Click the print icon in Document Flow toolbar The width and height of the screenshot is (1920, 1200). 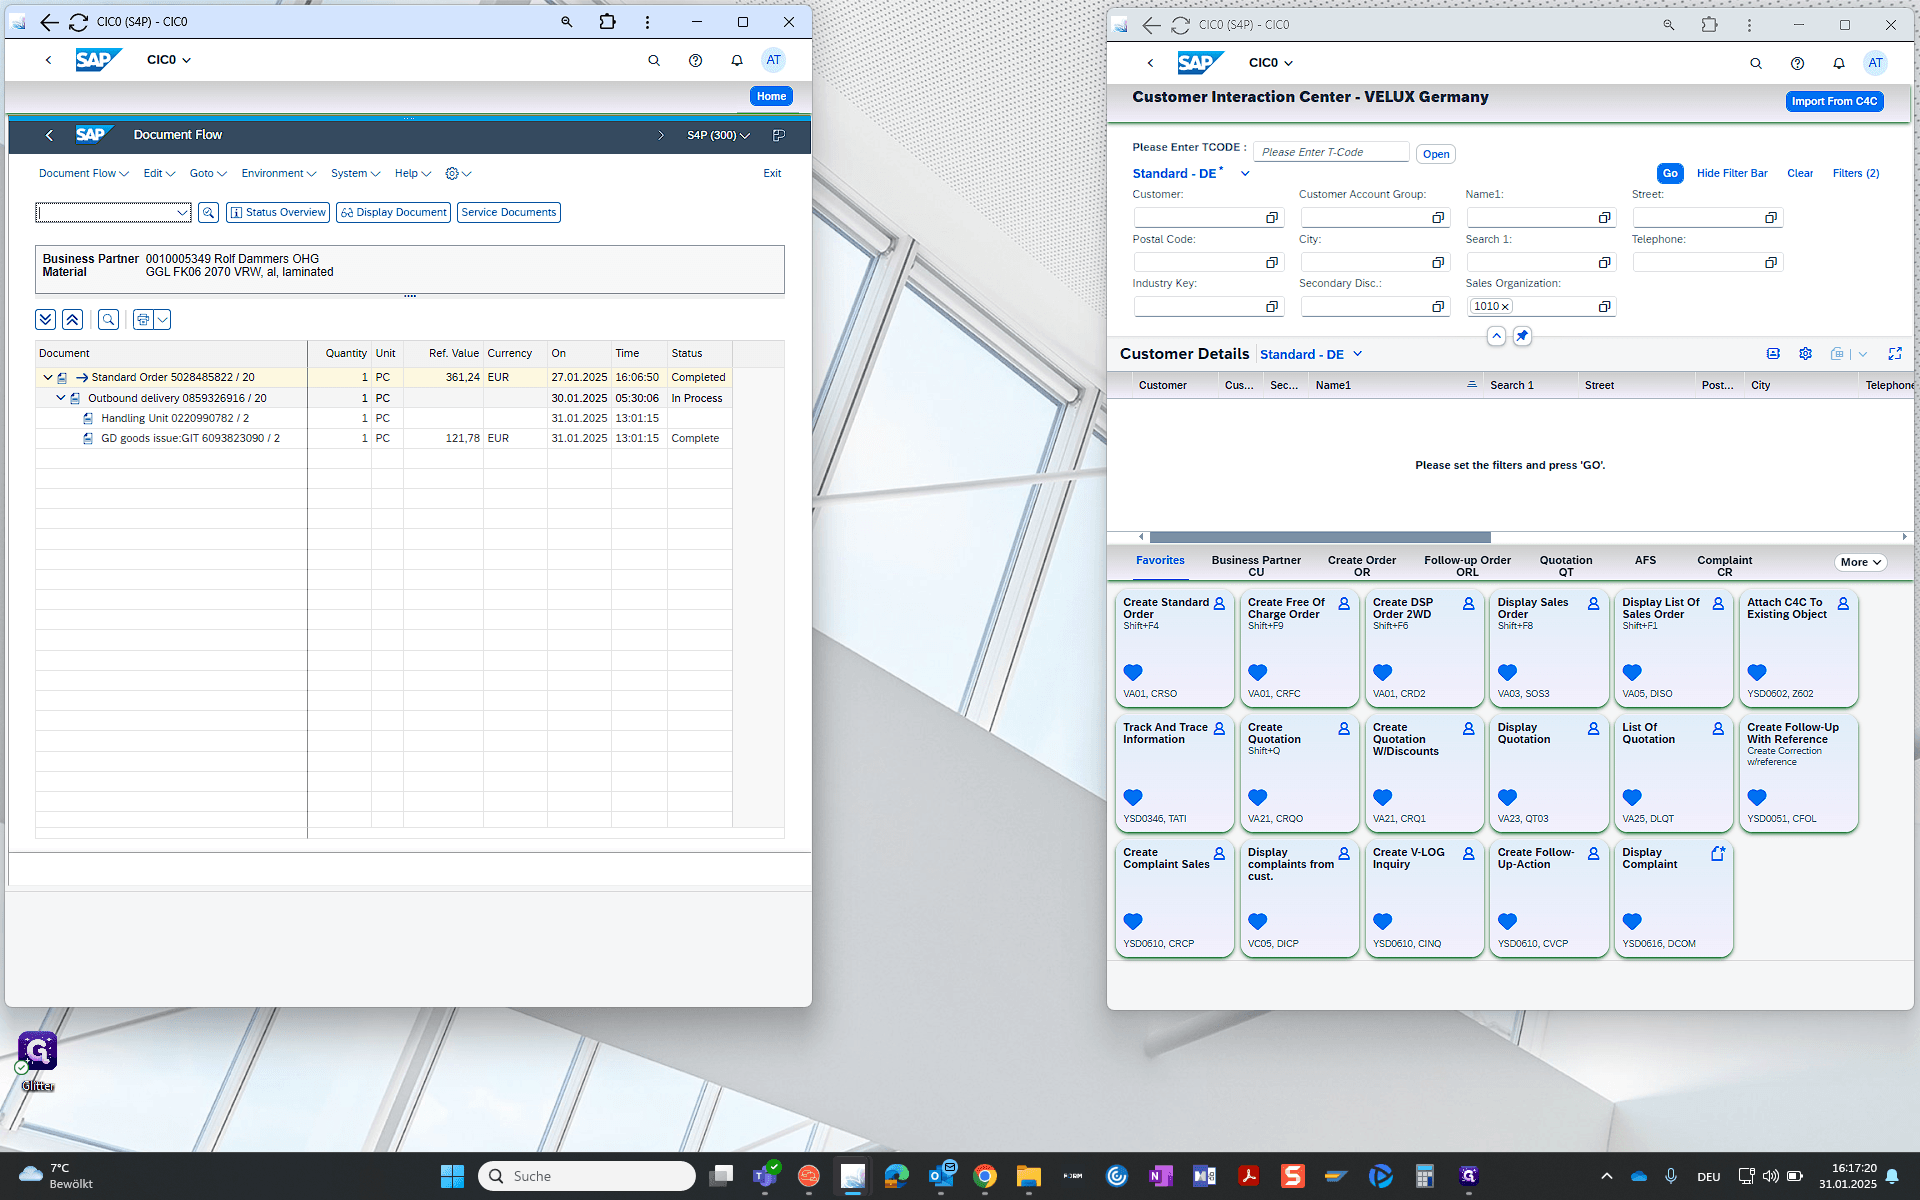coord(143,320)
